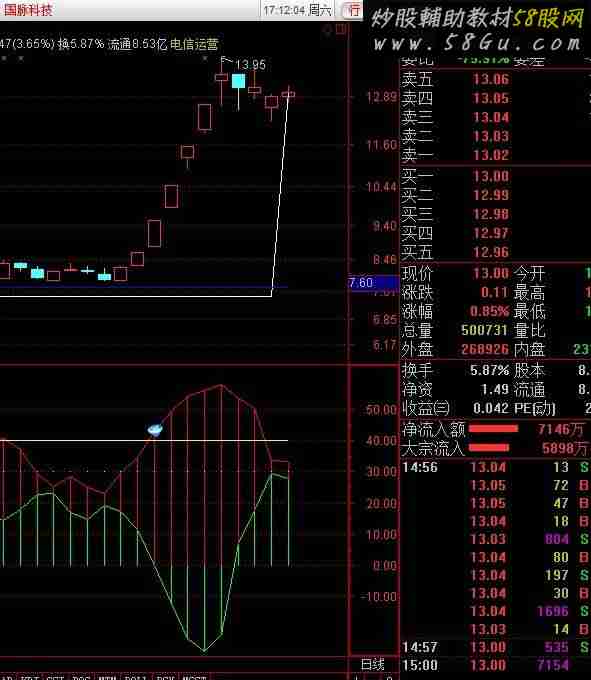
Task: Switch to the BOLL indicator tab
Action: pyautogui.click(x=135, y=677)
